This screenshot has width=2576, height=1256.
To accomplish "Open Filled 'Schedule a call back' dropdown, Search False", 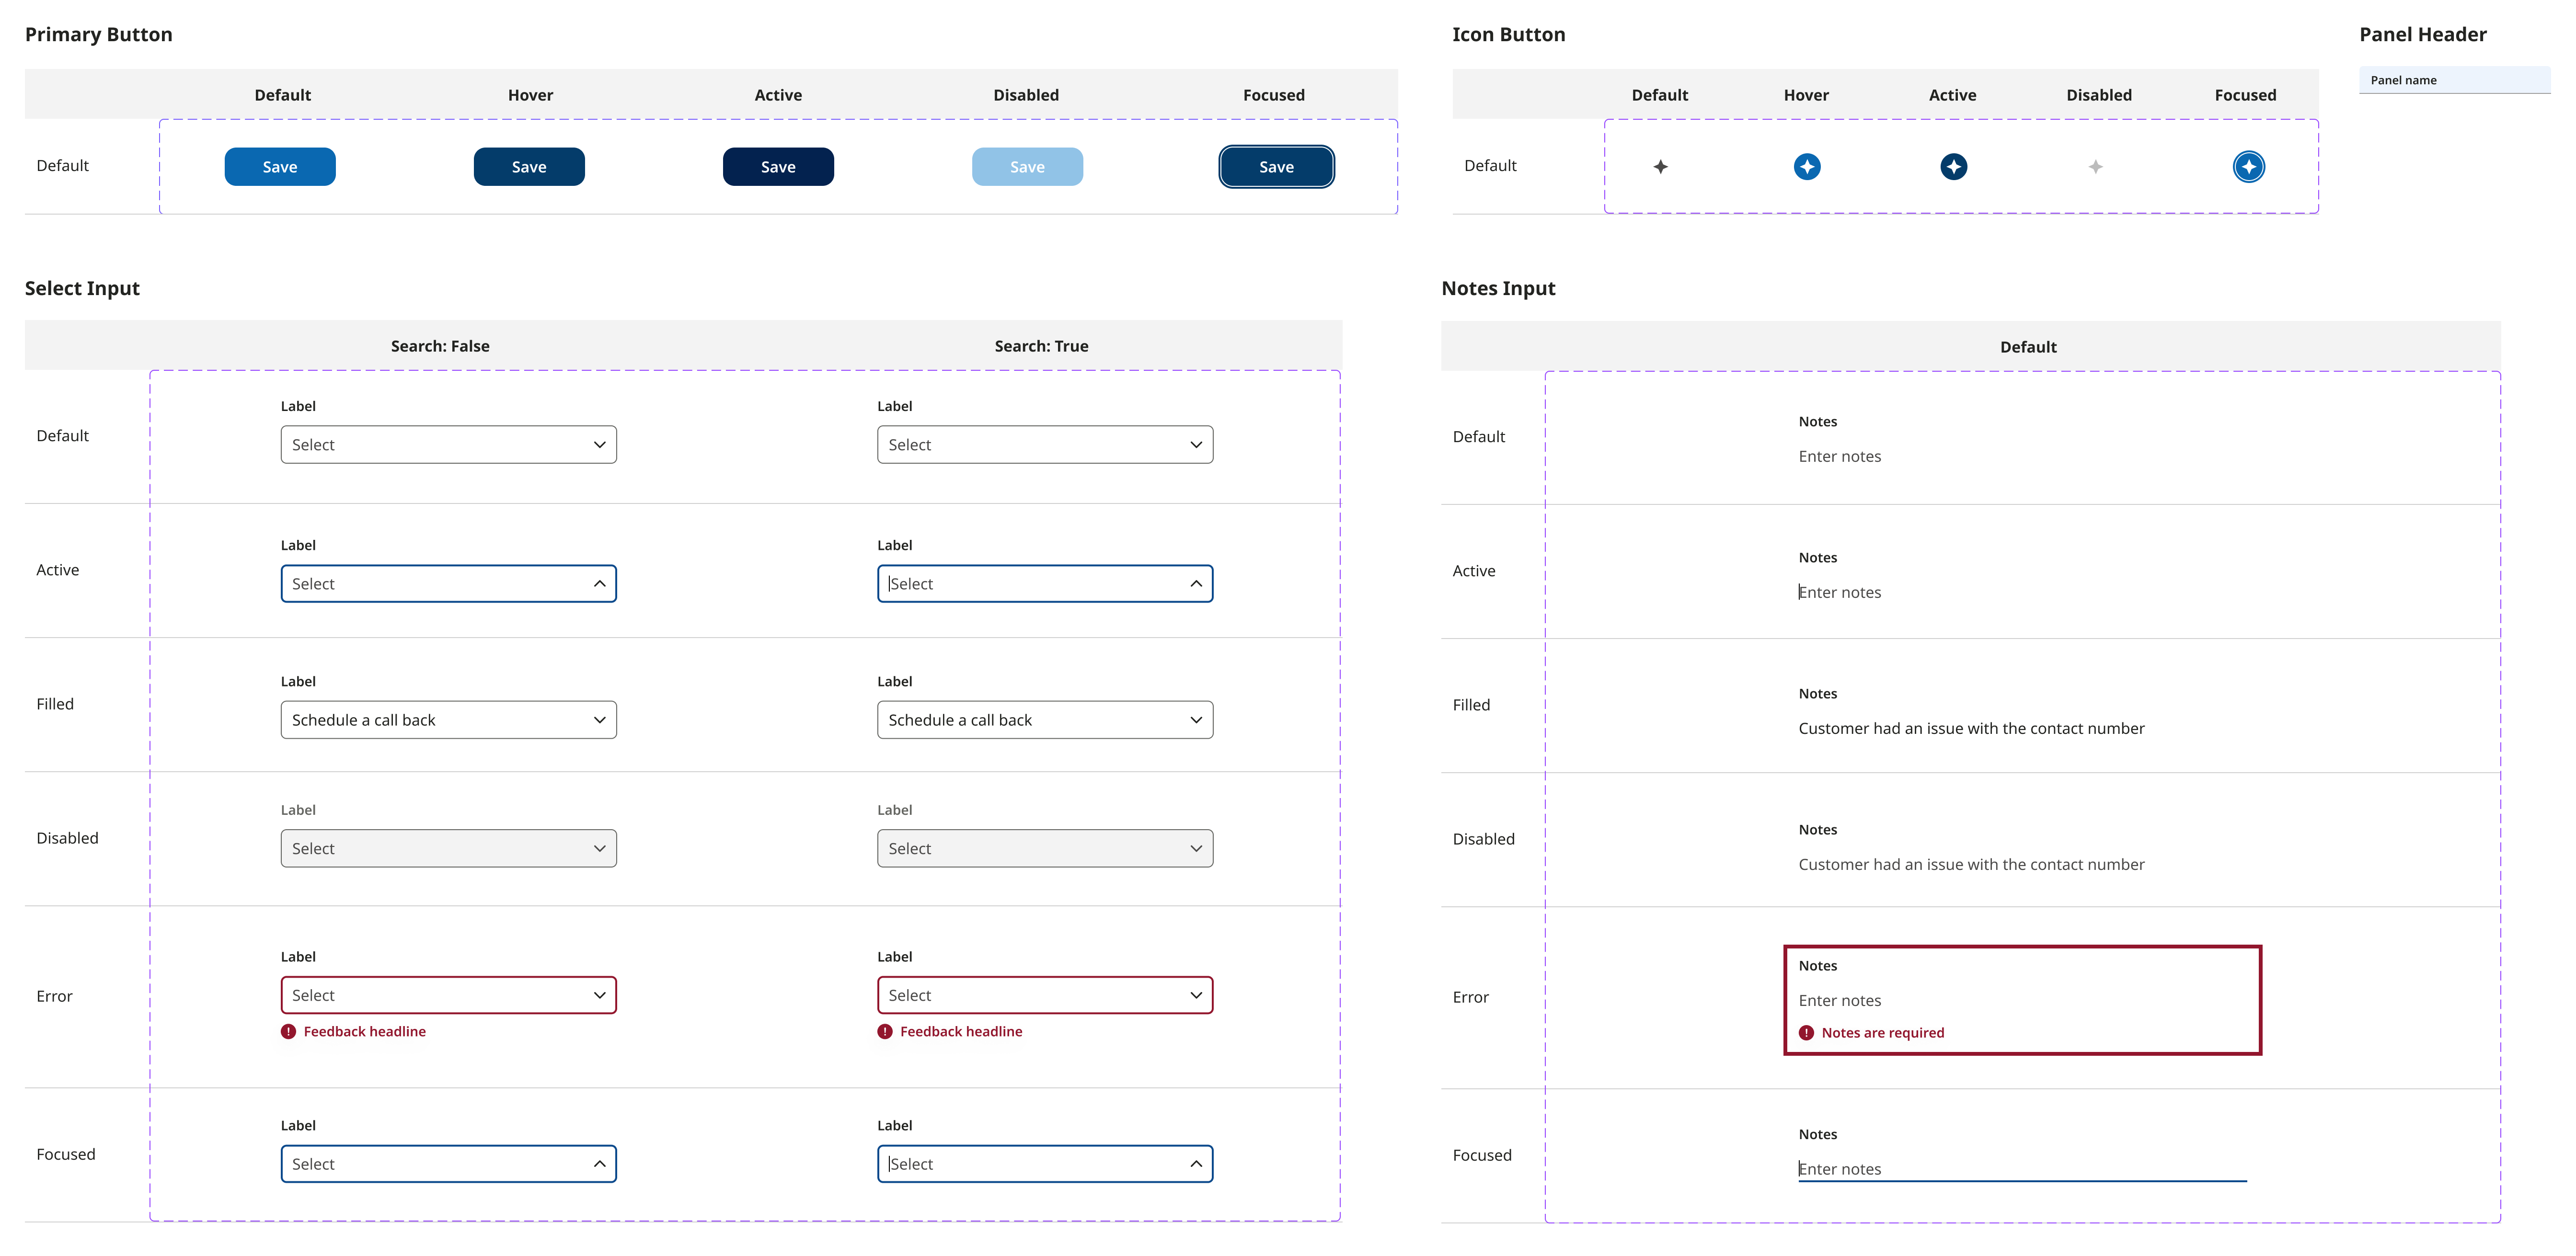I will (448, 719).
